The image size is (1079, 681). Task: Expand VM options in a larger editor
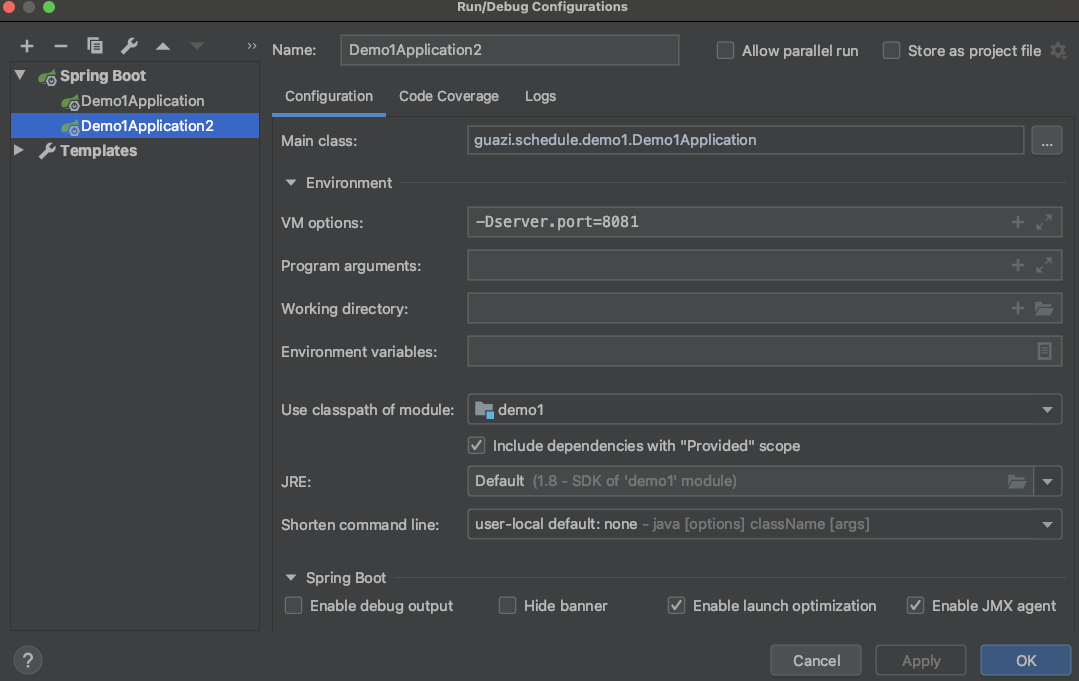1044,221
